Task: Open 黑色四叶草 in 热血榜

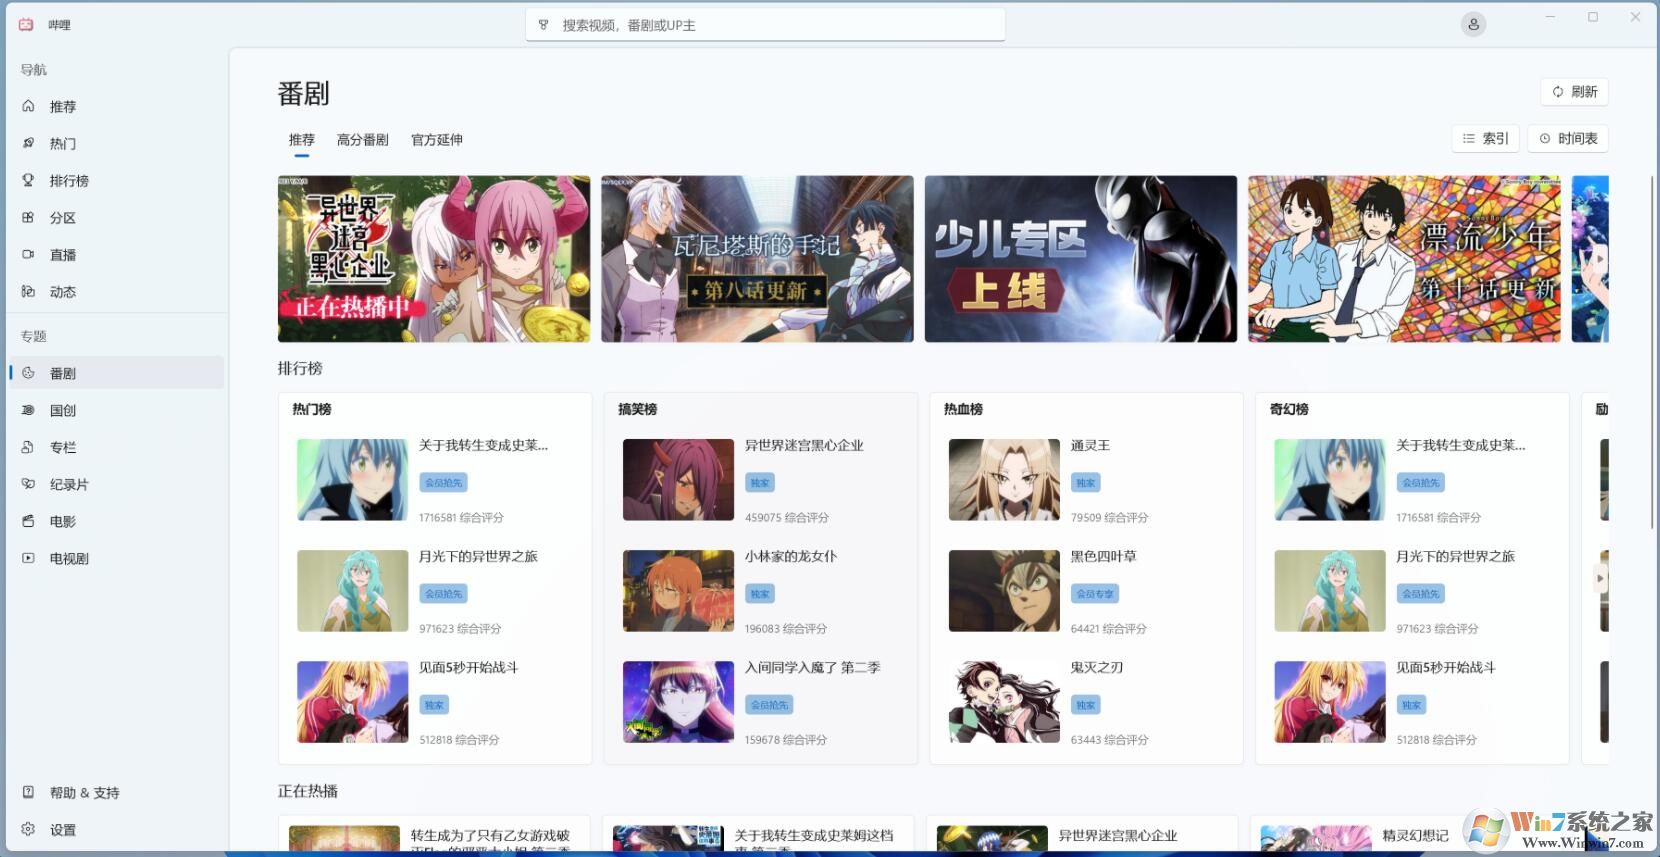Action: [x=1087, y=591]
